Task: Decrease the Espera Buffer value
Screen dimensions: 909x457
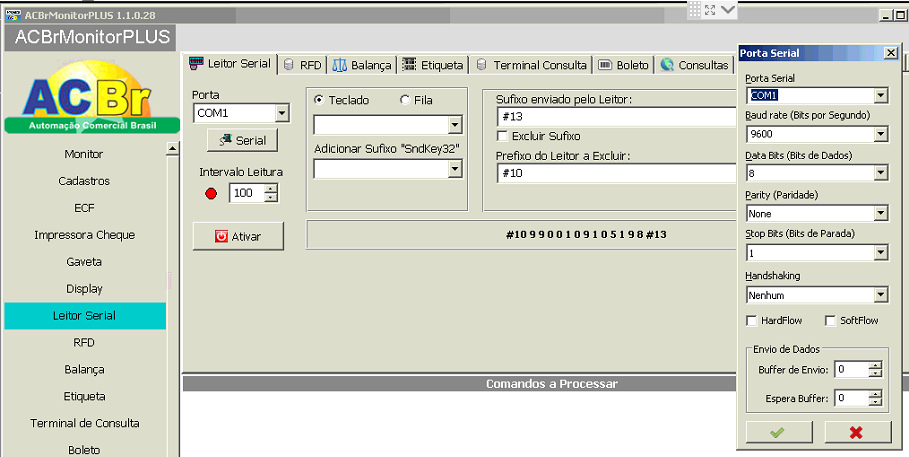Action: click(x=875, y=402)
